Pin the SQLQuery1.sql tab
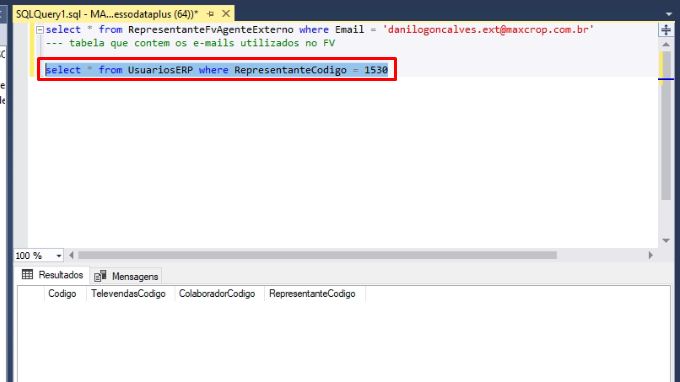 [211, 14]
